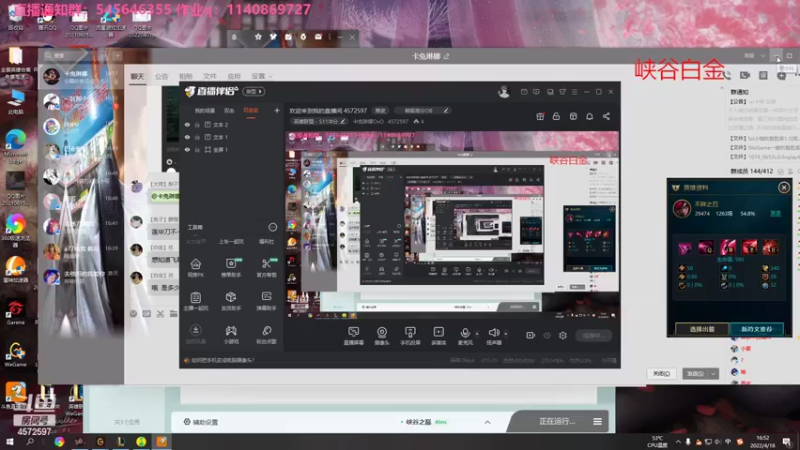Open the 弹幕助手 tool

pos(266,301)
